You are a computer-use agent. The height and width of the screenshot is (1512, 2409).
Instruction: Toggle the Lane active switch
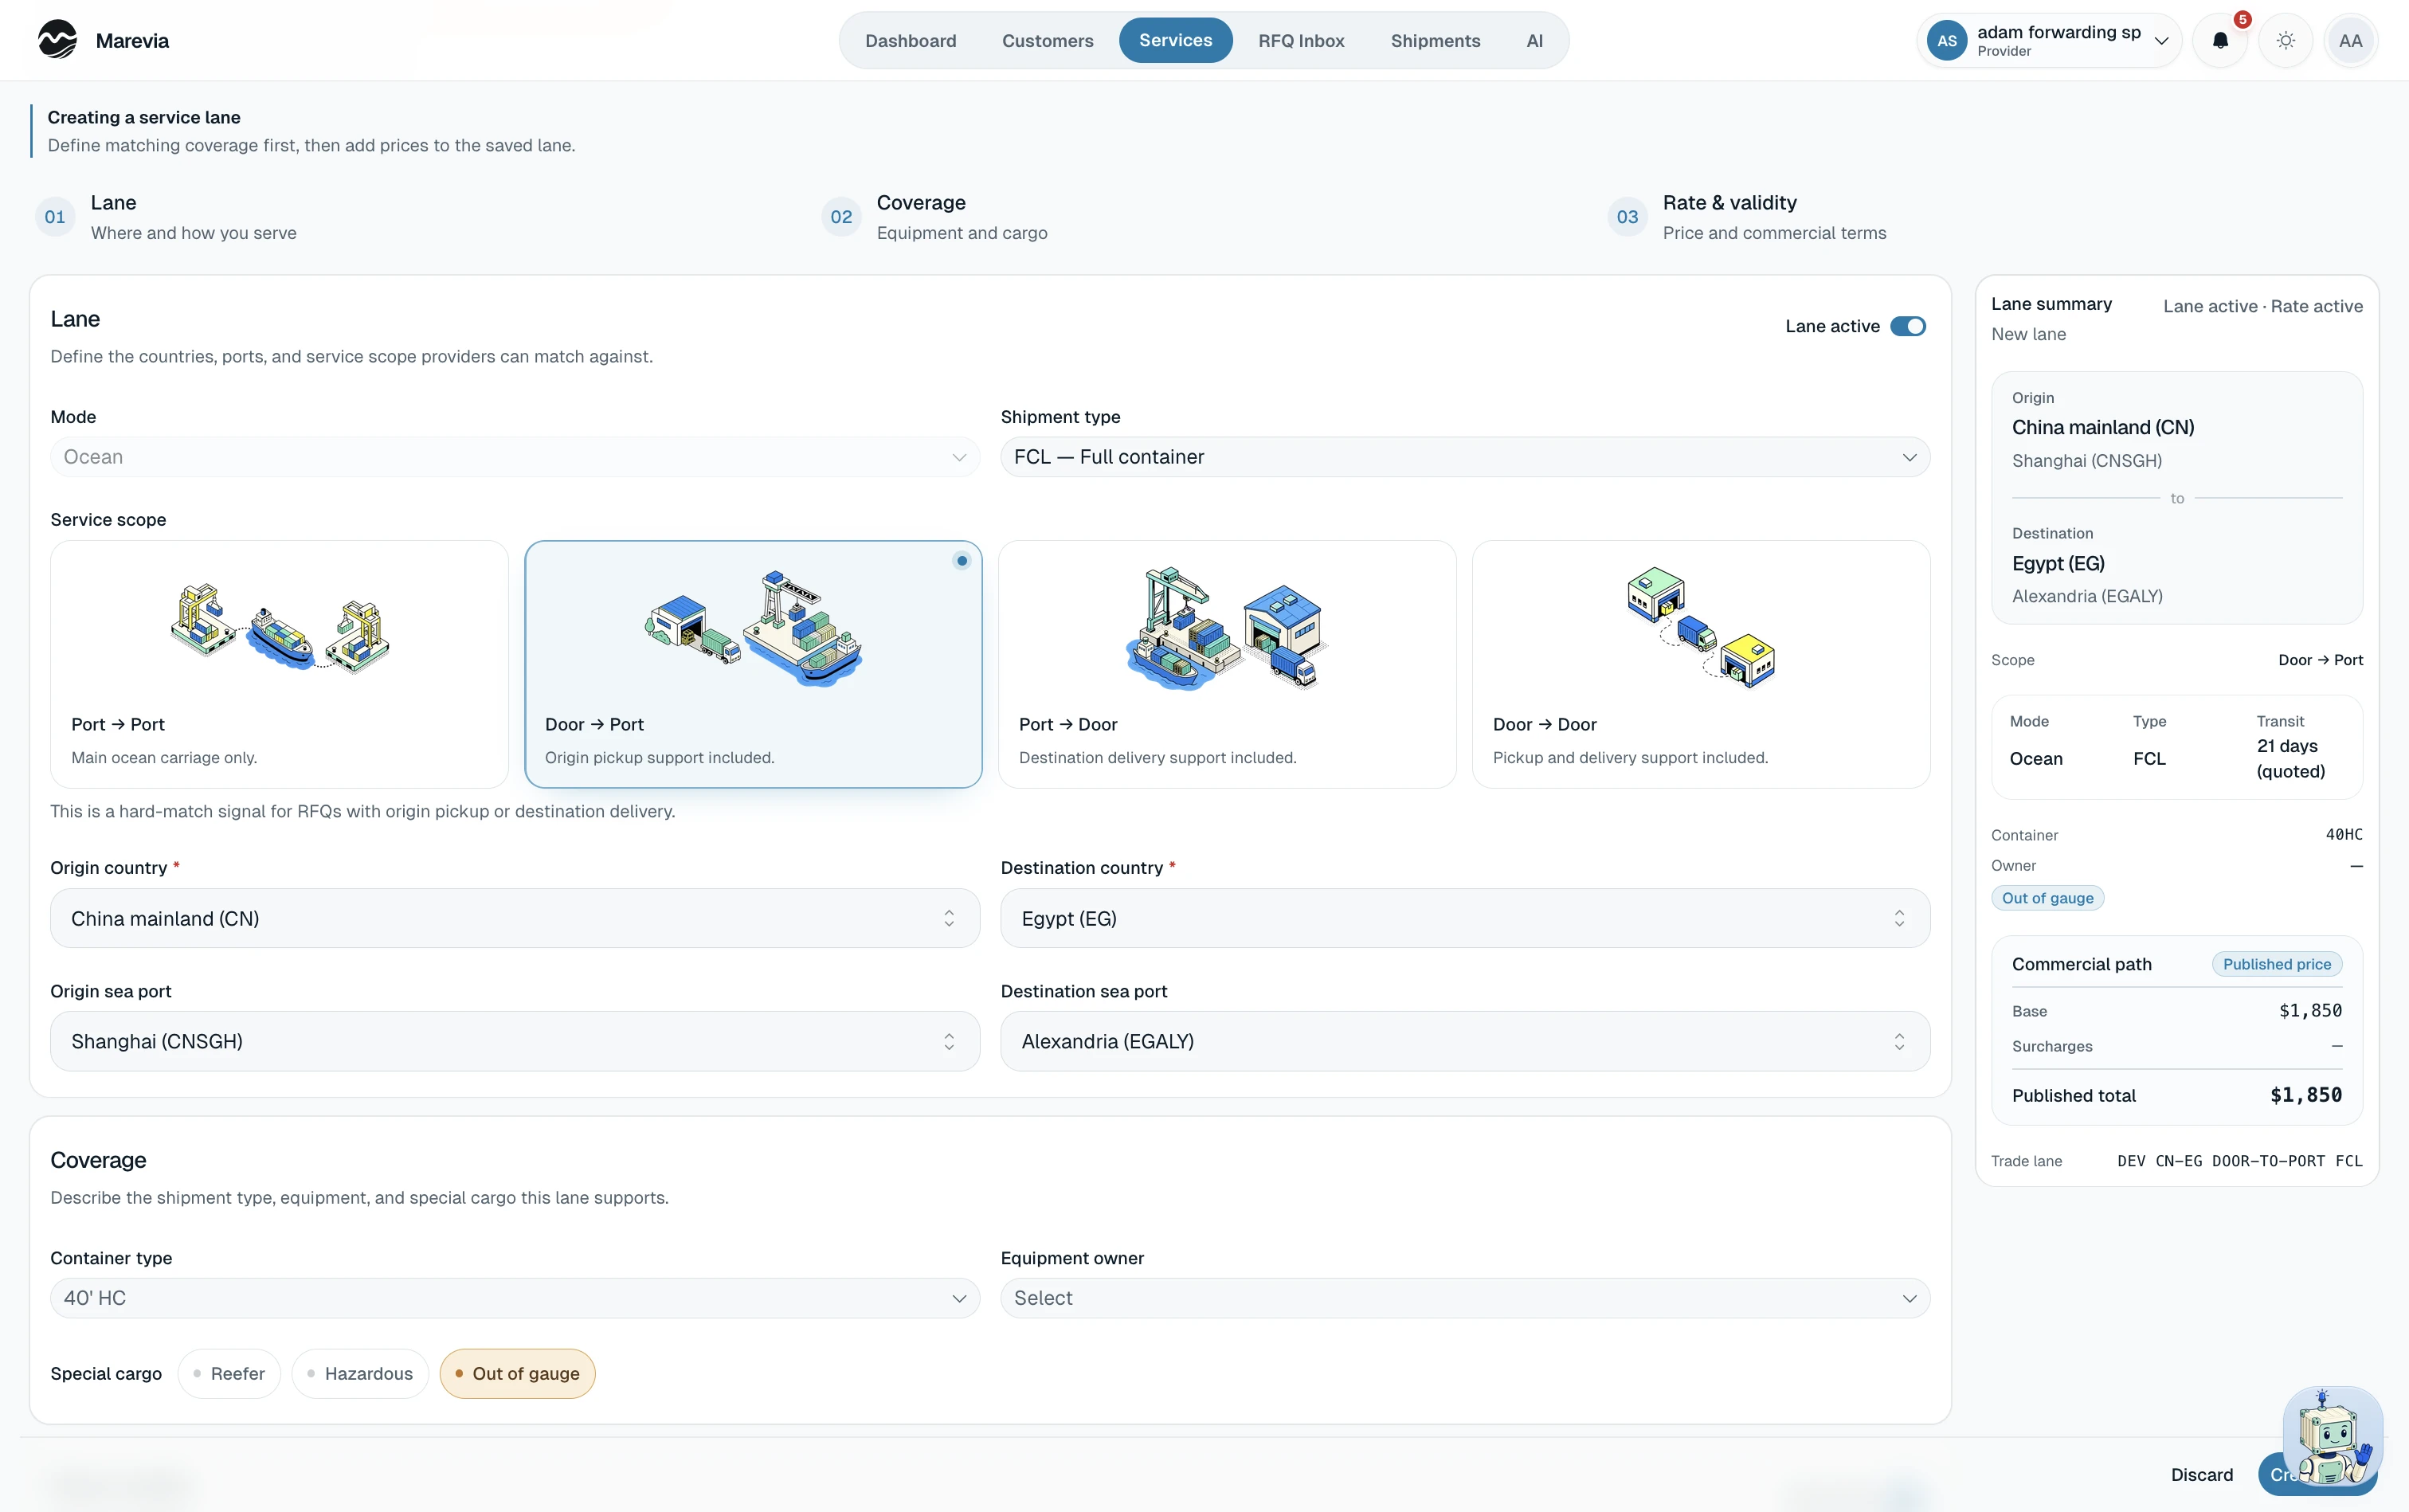click(1907, 327)
